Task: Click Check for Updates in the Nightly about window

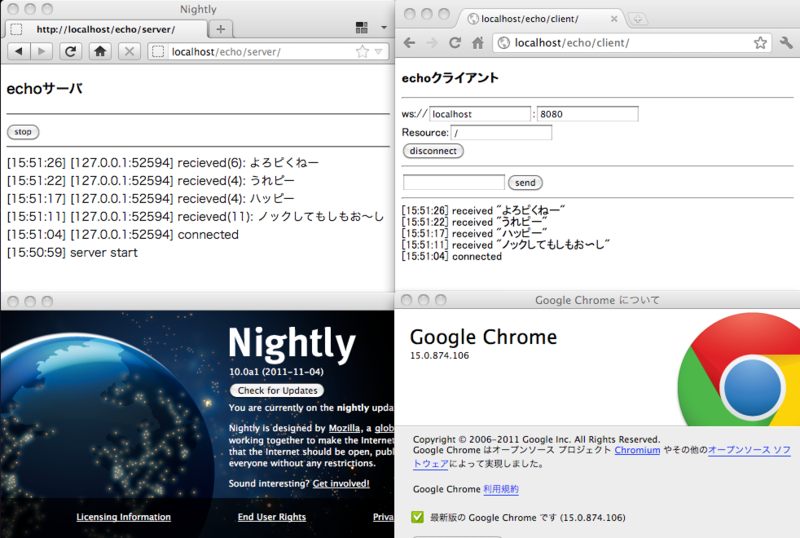Action: click(277, 390)
